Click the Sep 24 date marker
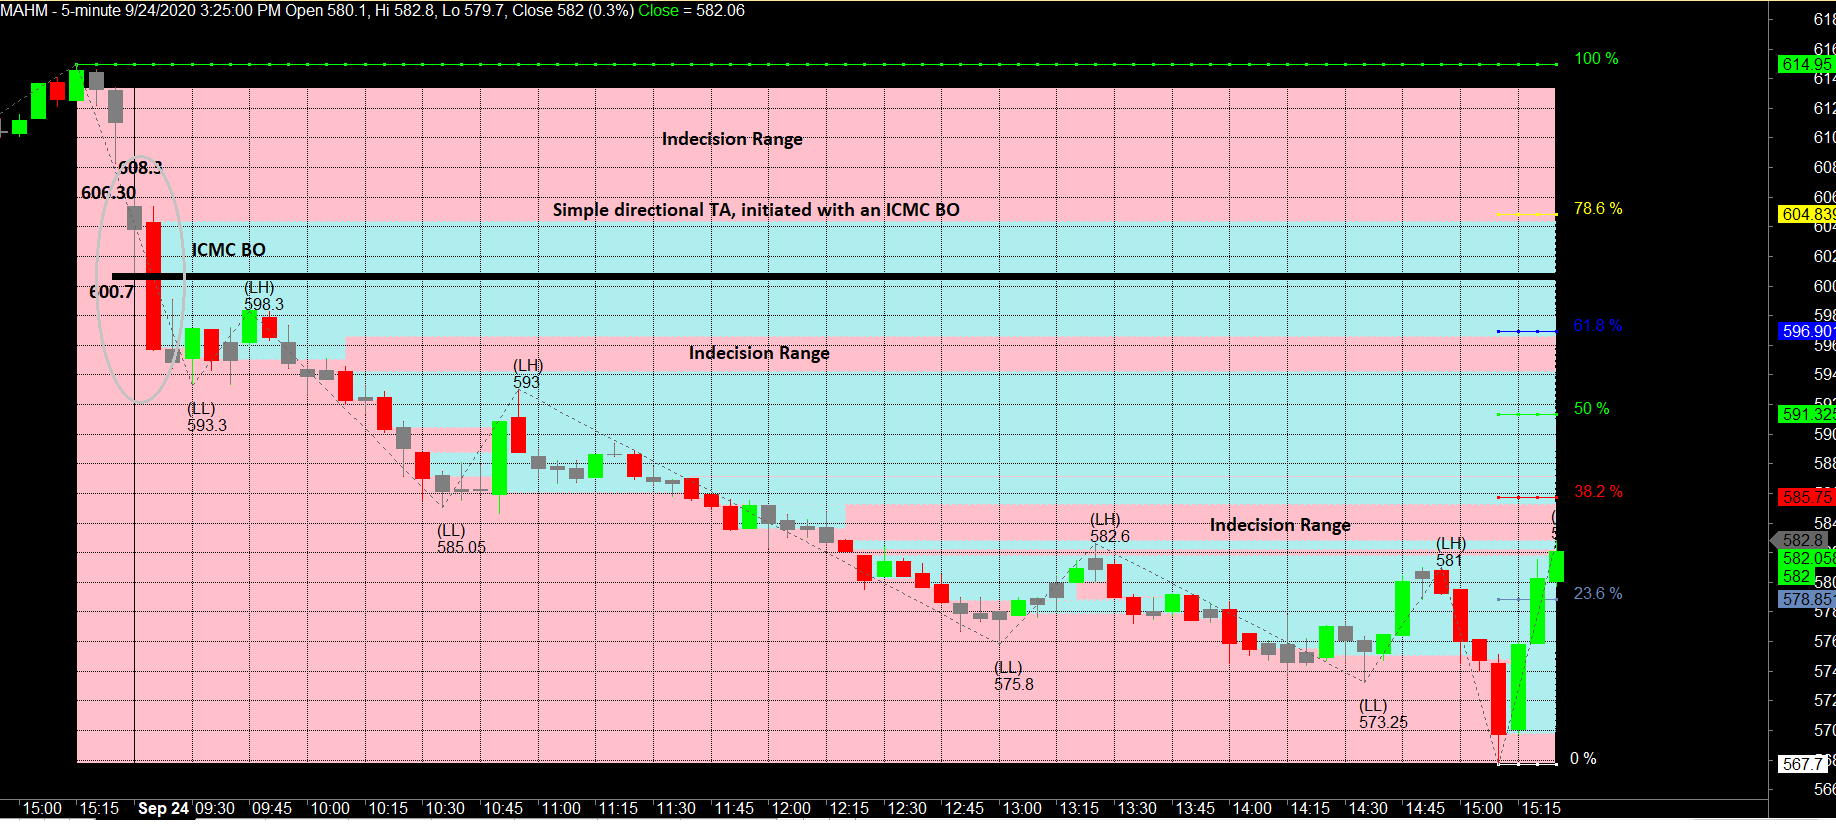Screen dimensions: 1836x825 163,808
